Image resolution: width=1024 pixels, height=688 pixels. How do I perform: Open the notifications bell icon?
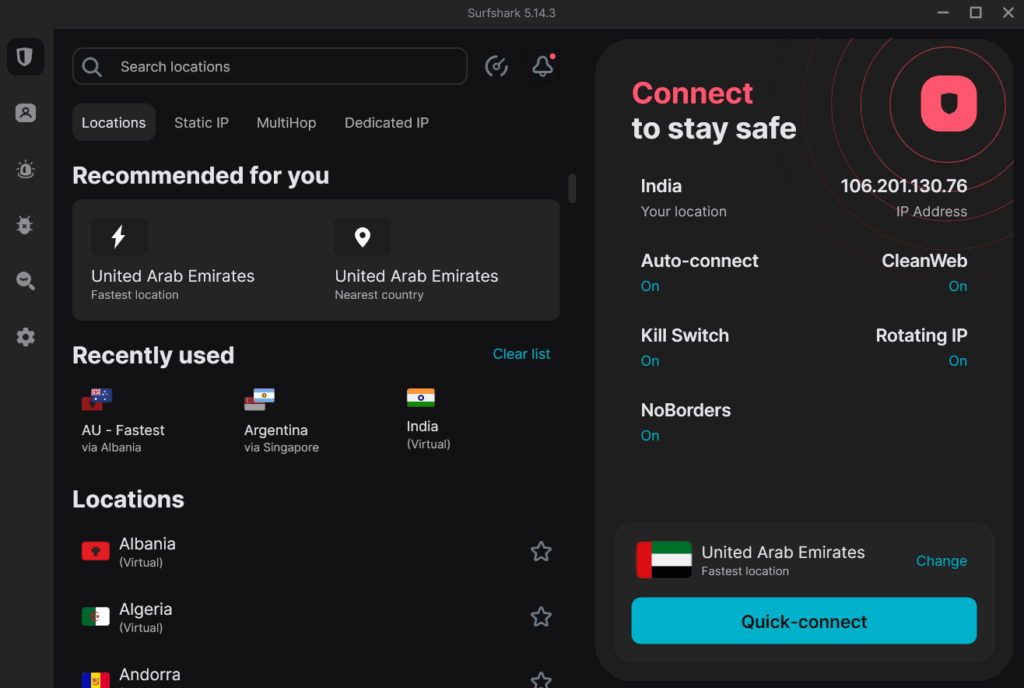(543, 66)
